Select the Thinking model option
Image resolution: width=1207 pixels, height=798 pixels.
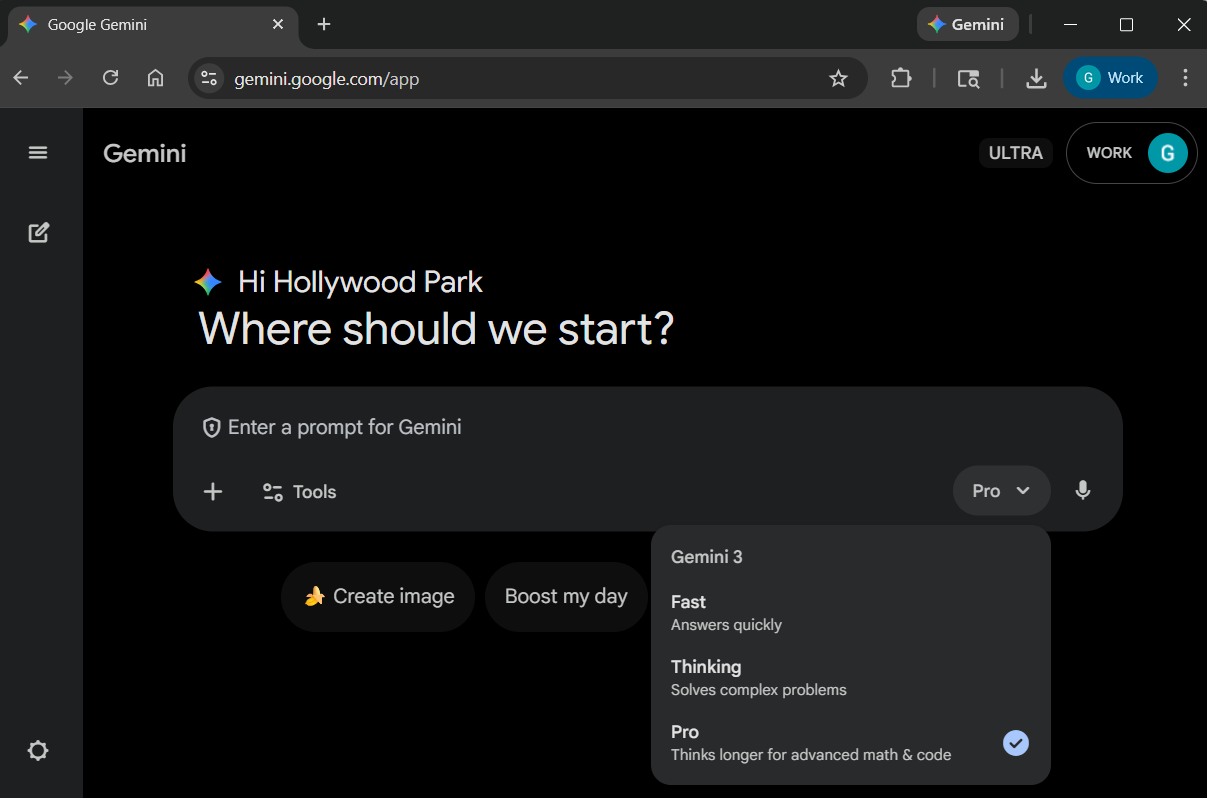[850, 677]
